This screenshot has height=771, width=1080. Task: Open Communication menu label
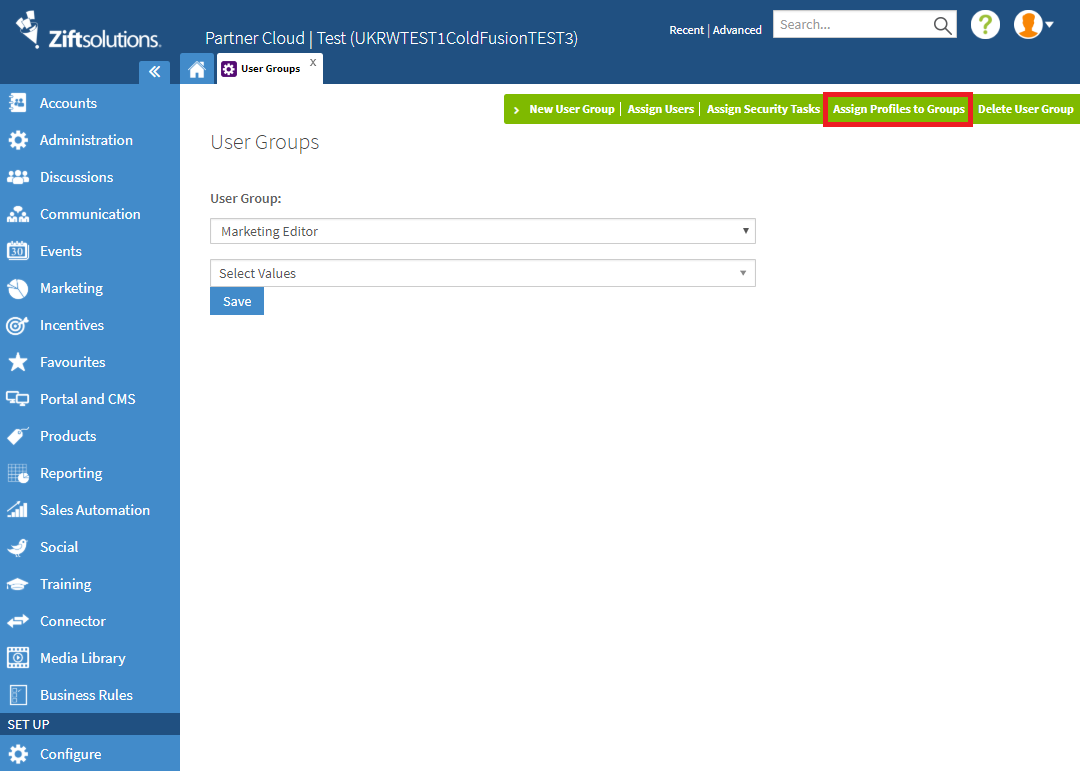(x=90, y=214)
